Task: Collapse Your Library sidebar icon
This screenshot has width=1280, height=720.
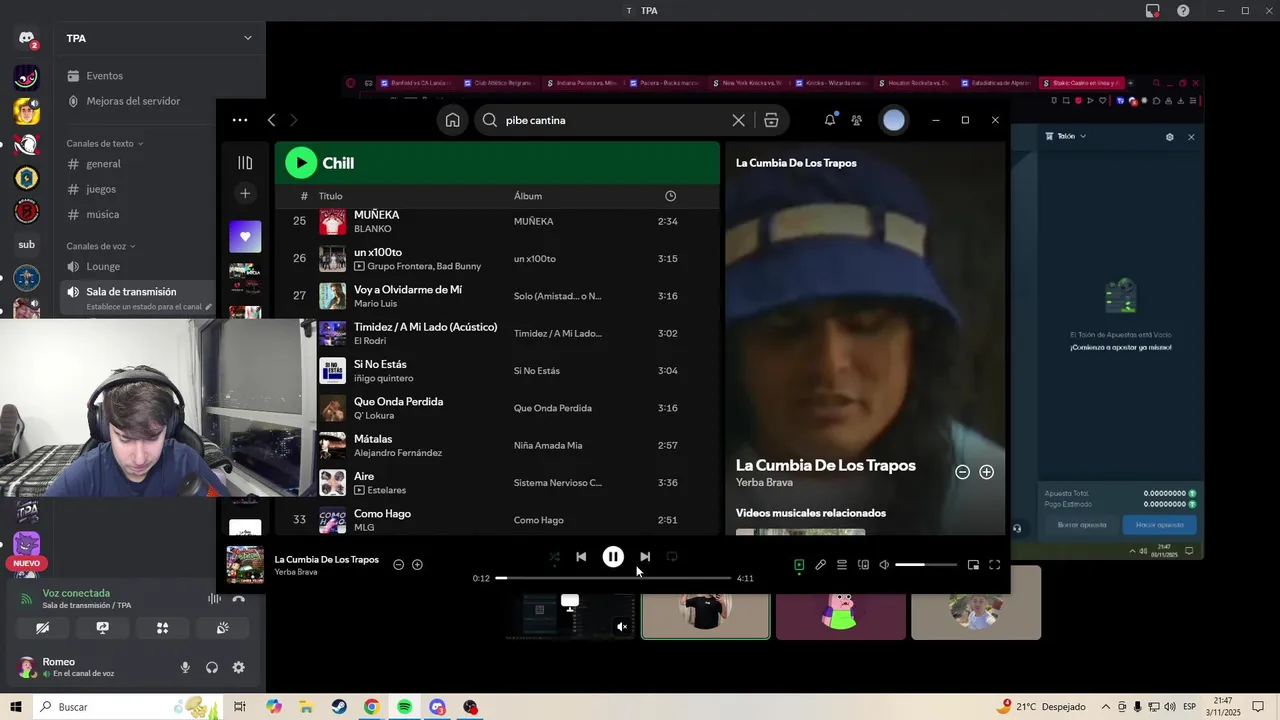Action: coord(245,163)
